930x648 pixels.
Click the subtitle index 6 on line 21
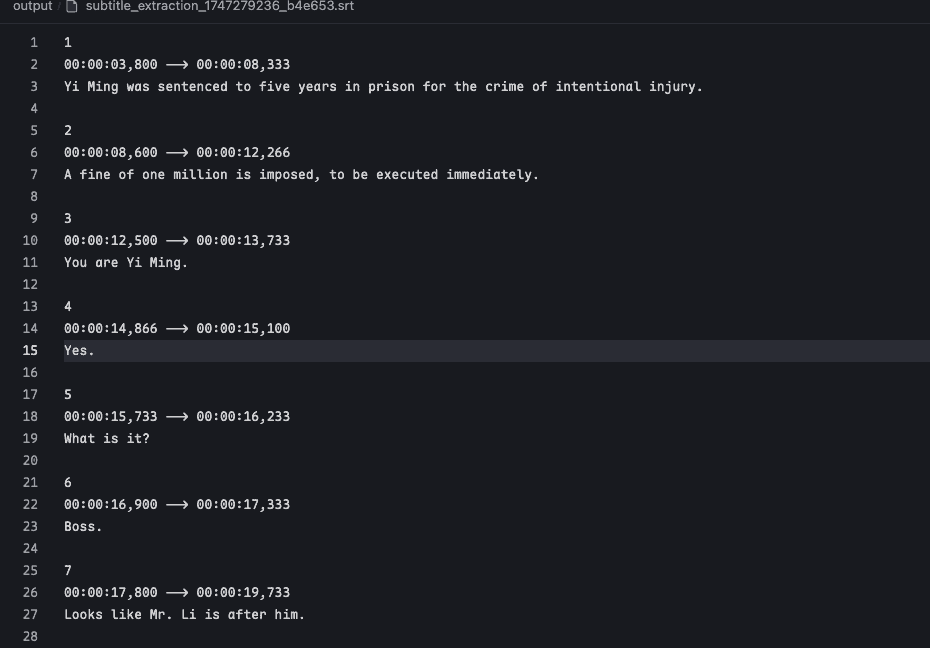point(68,483)
